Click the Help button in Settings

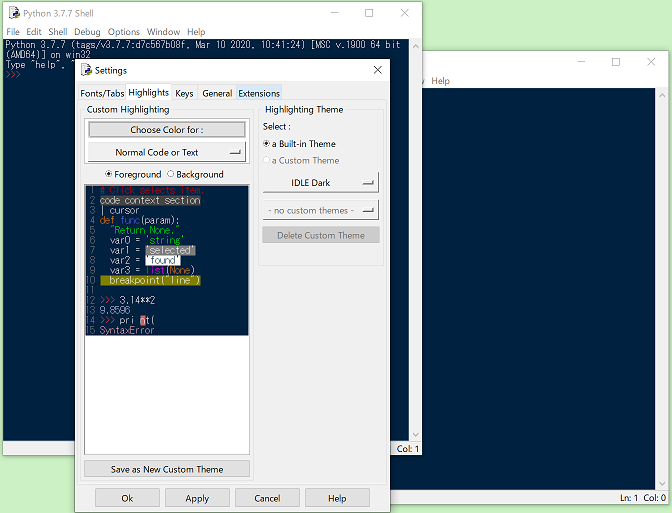(x=337, y=498)
